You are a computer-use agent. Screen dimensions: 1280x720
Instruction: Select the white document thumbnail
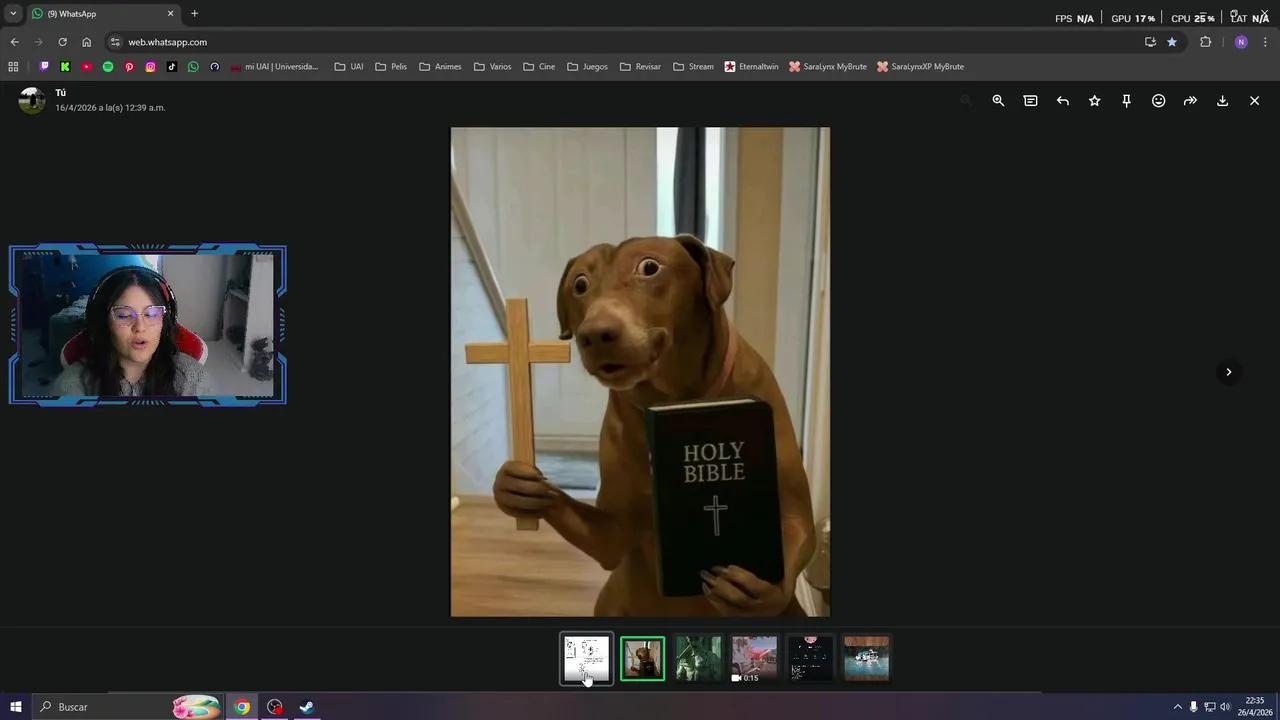(586, 659)
